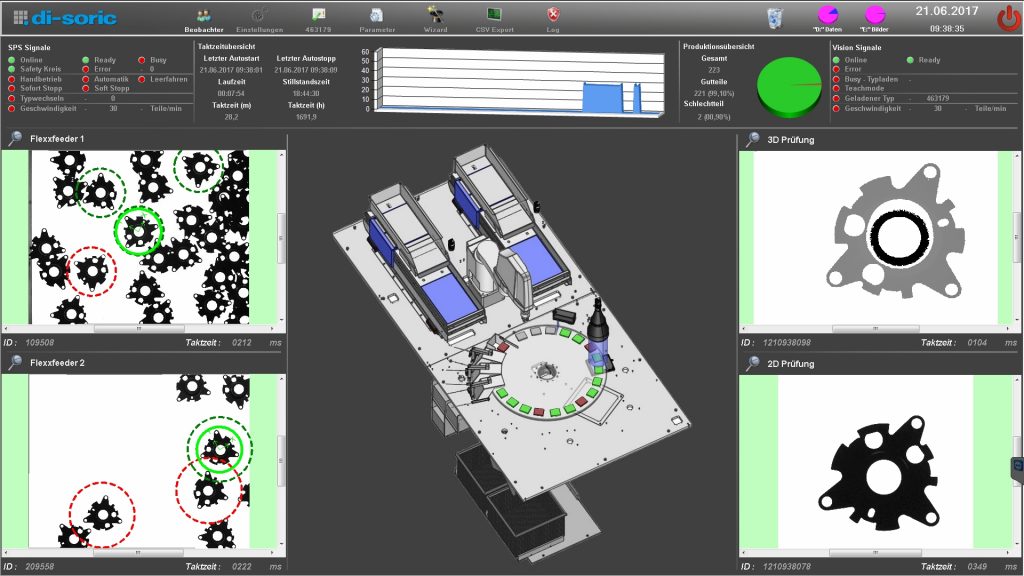Click the Teachmode indicator in Vision Signale
The height and width of the screenshot is (576, 1024).
coord(836,88)
